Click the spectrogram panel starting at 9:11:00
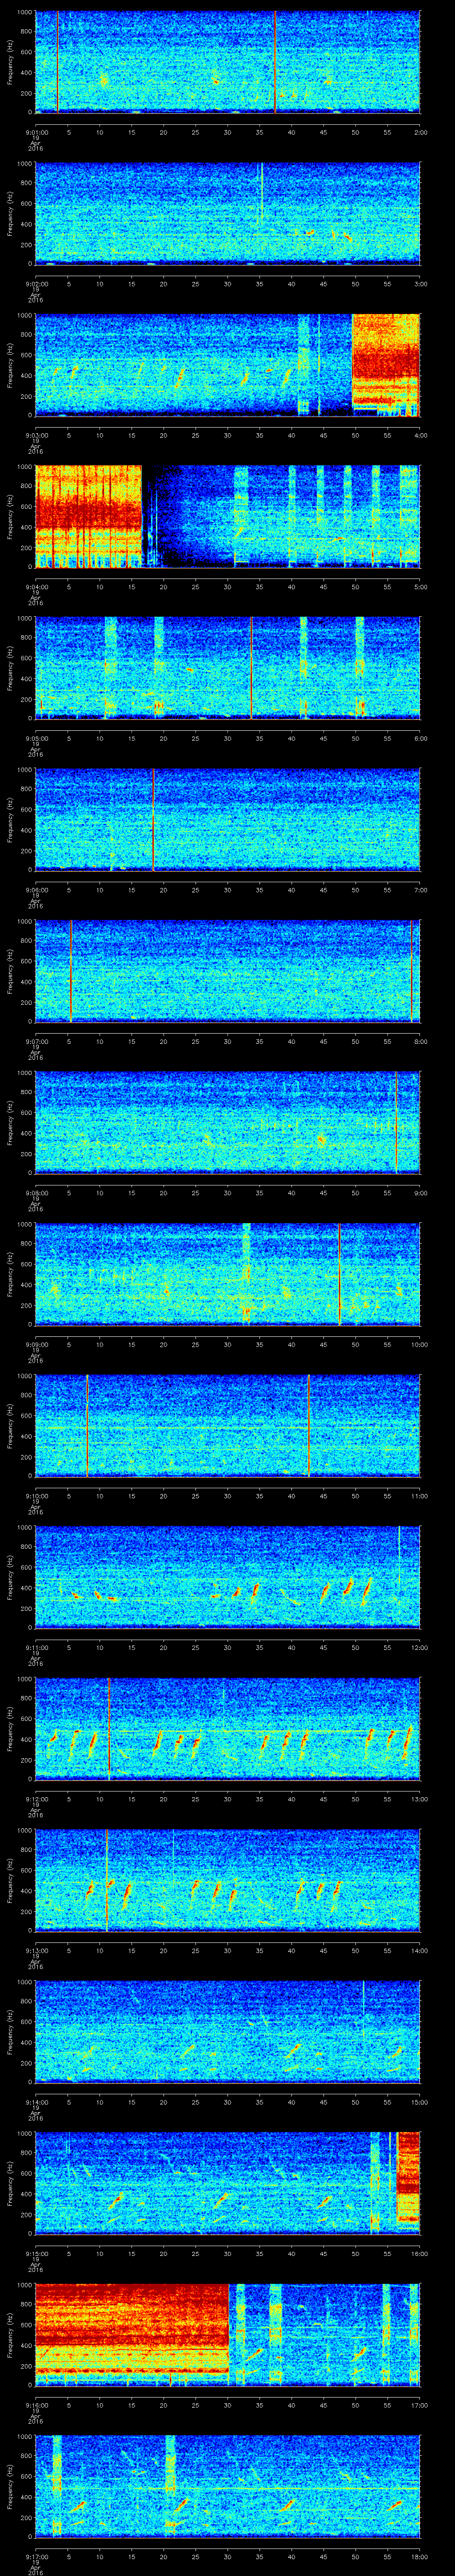This screenshot has width=455, height=2576. 228,1577
